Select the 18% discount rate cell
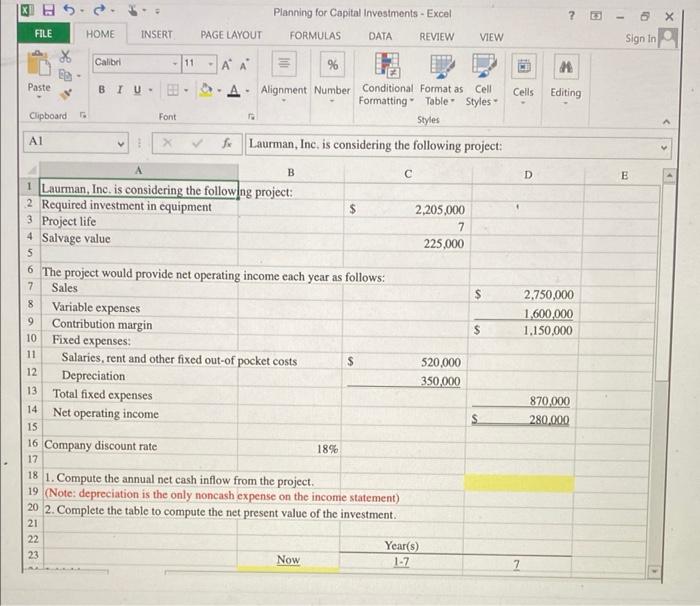Viewport: 700px width, 606px height. [290, 448]
